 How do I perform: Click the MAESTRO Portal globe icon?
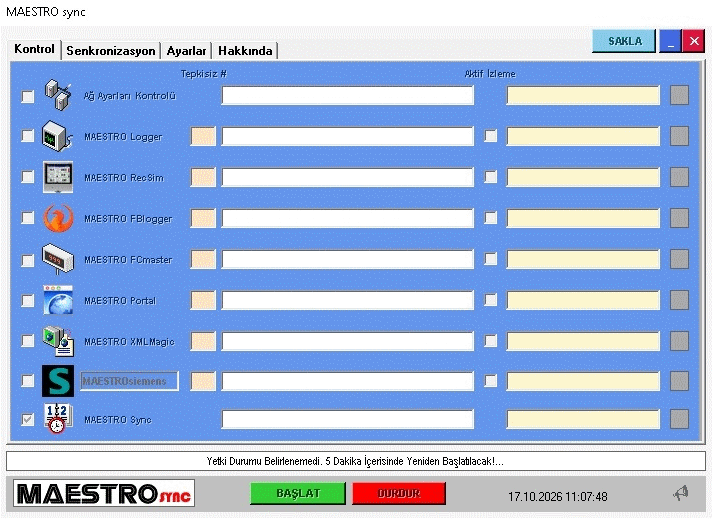[58, 300]
